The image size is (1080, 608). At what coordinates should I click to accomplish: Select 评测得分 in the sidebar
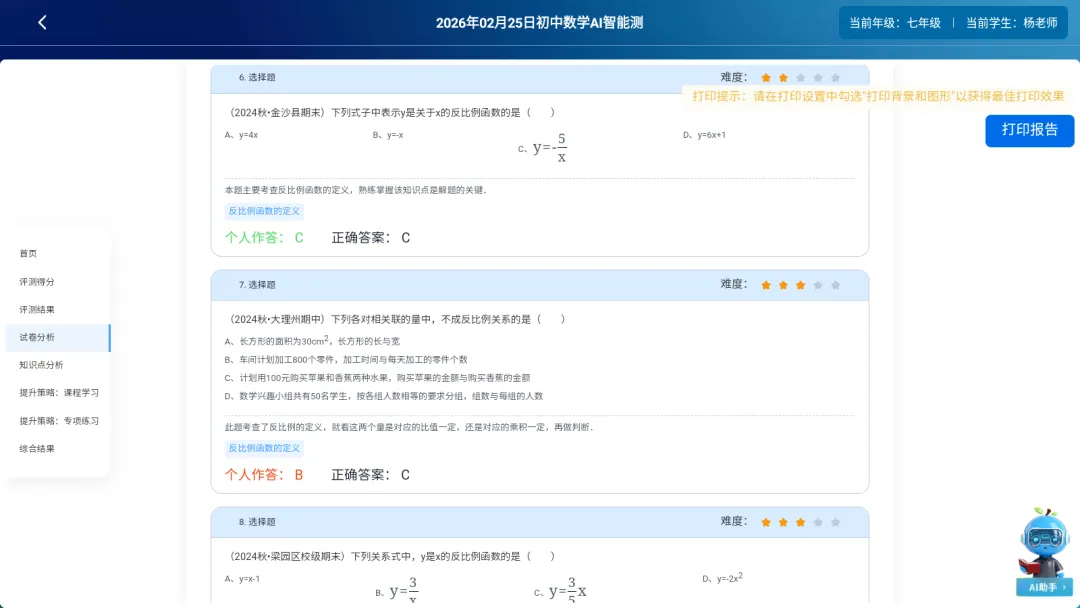coord(37,282)
